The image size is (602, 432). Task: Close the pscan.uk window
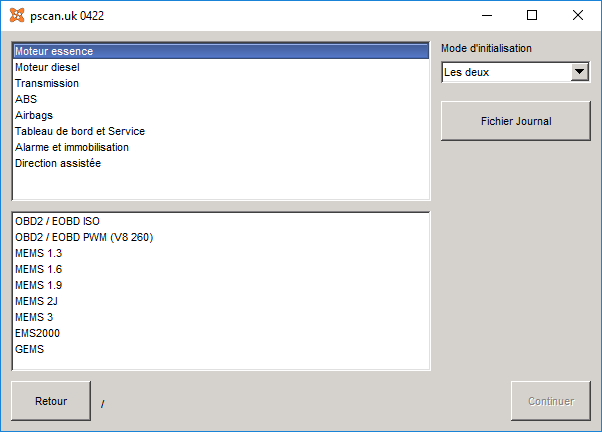(577, 15)
